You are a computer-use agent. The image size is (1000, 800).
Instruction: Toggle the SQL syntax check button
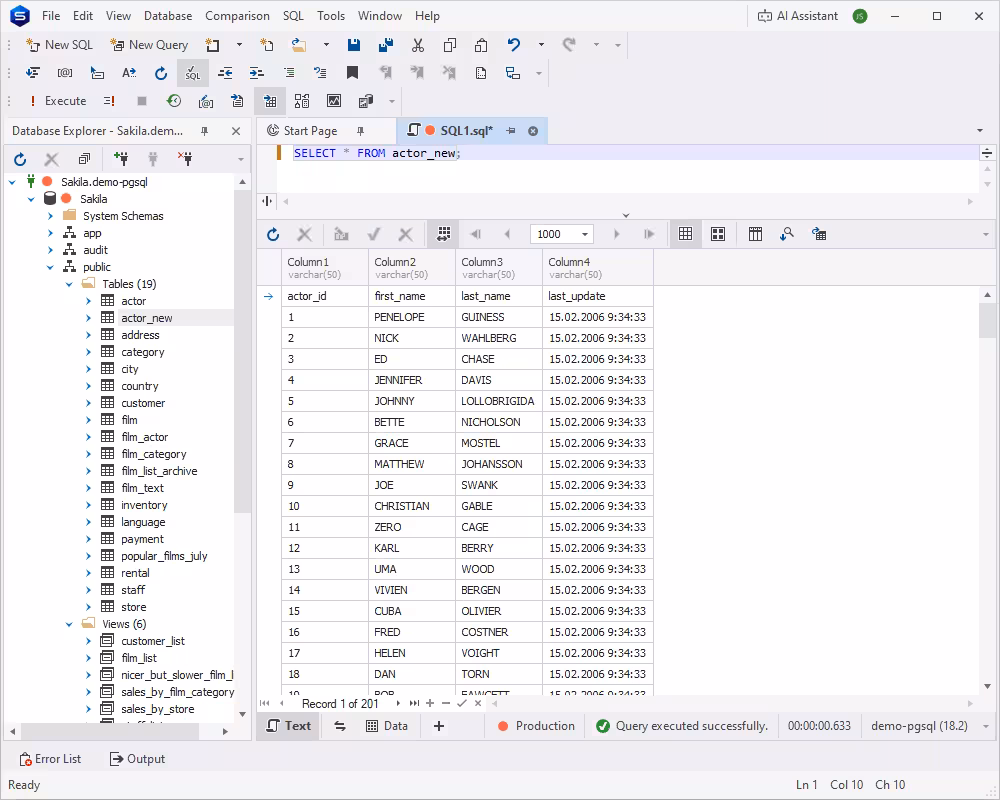[x=193, y=73]
